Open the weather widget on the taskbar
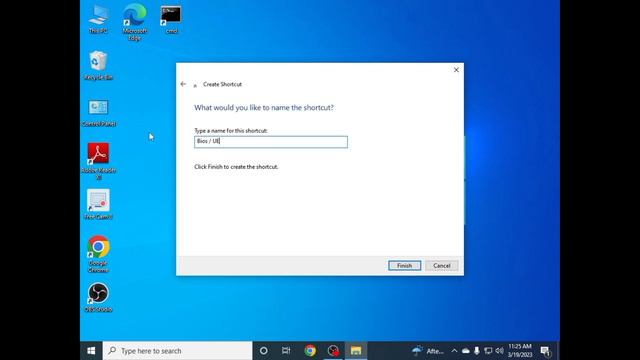The image size is (640, 360). click(x=428, y=351)
